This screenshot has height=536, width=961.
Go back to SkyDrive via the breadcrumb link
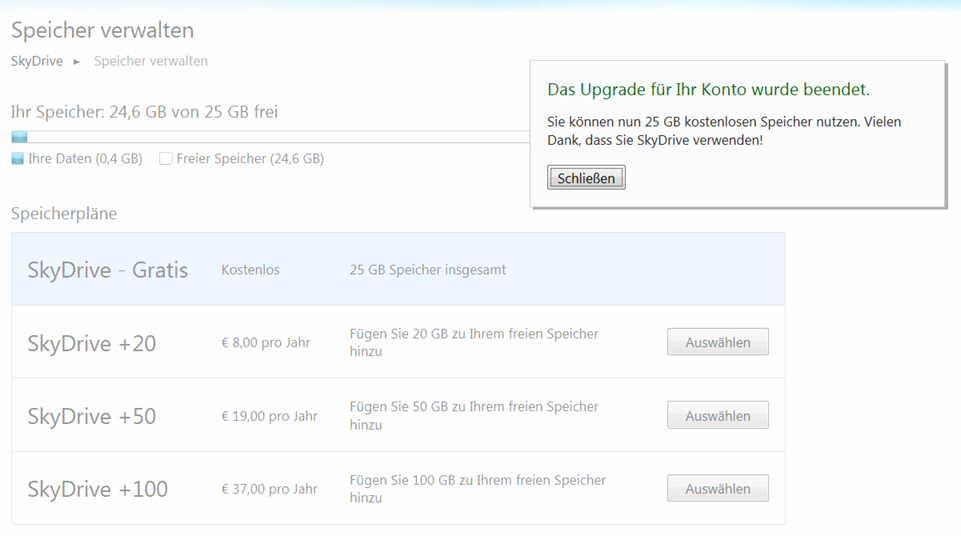[37, 61]
